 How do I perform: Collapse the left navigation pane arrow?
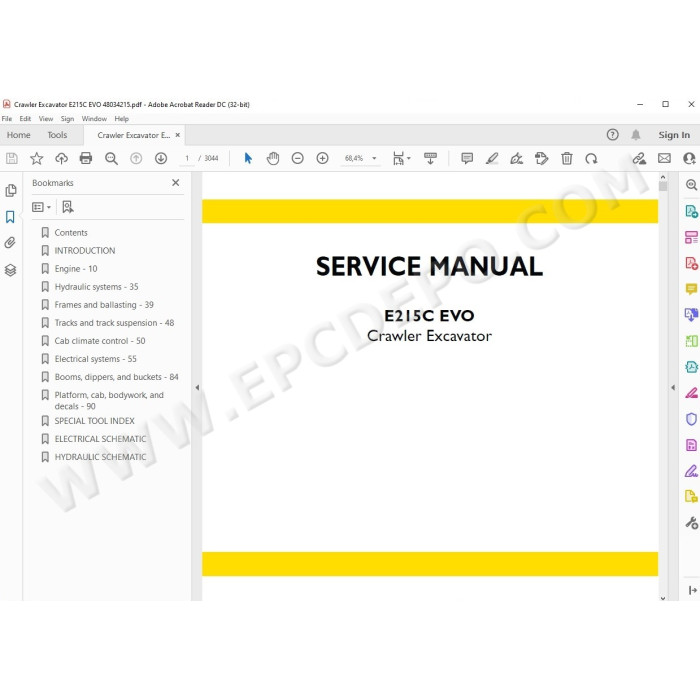point(197,388)
